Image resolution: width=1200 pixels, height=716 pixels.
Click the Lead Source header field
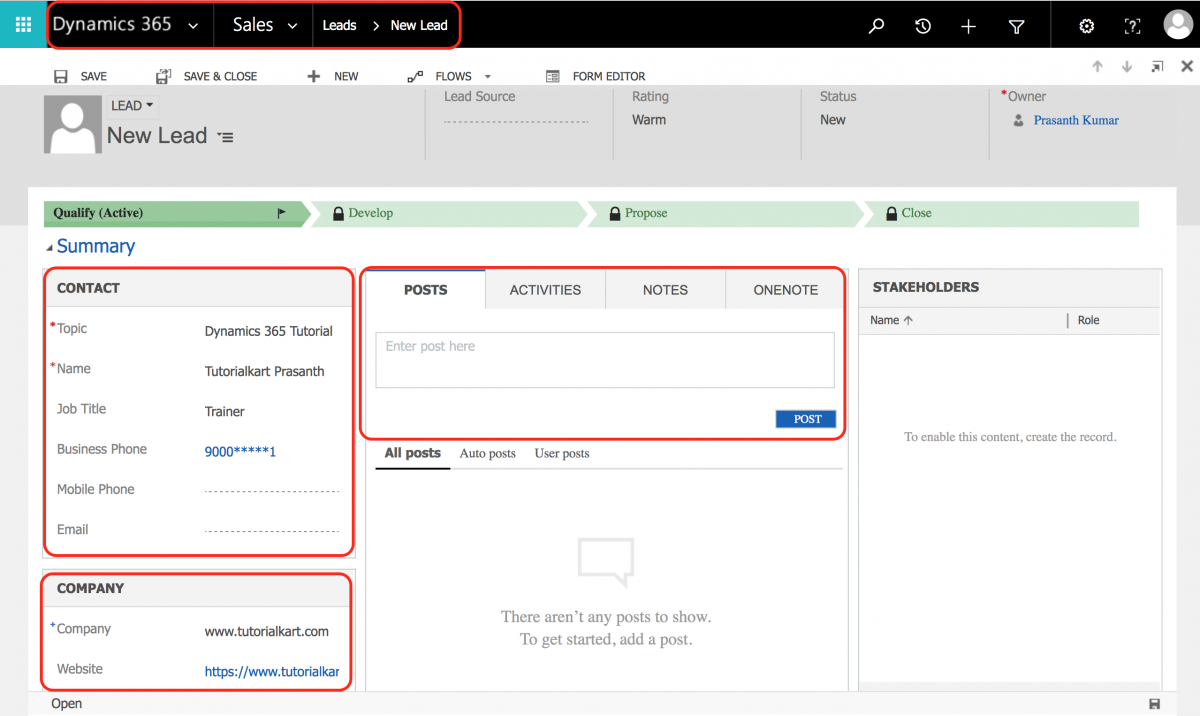(516, 121)
